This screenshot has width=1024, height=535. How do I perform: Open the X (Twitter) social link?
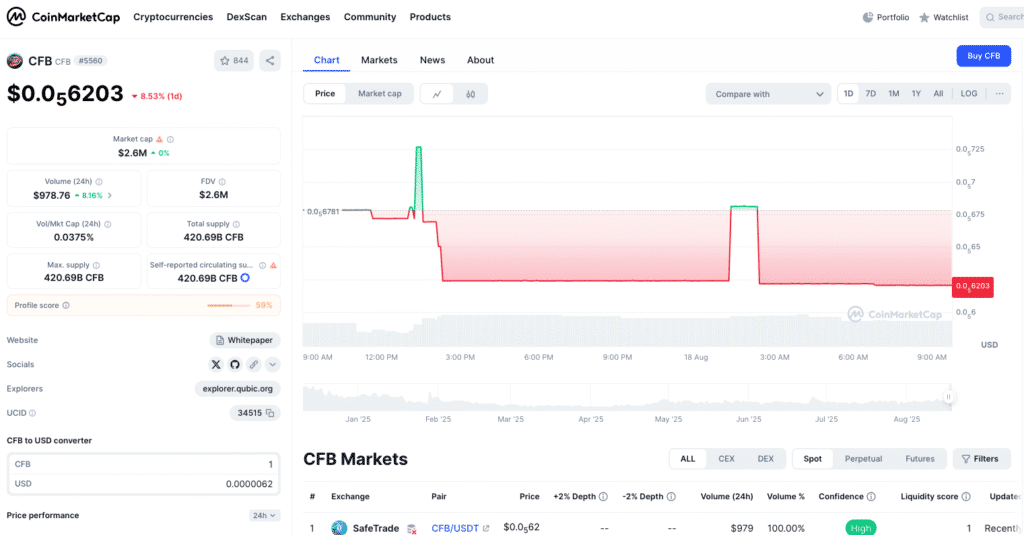coord(216,365)
